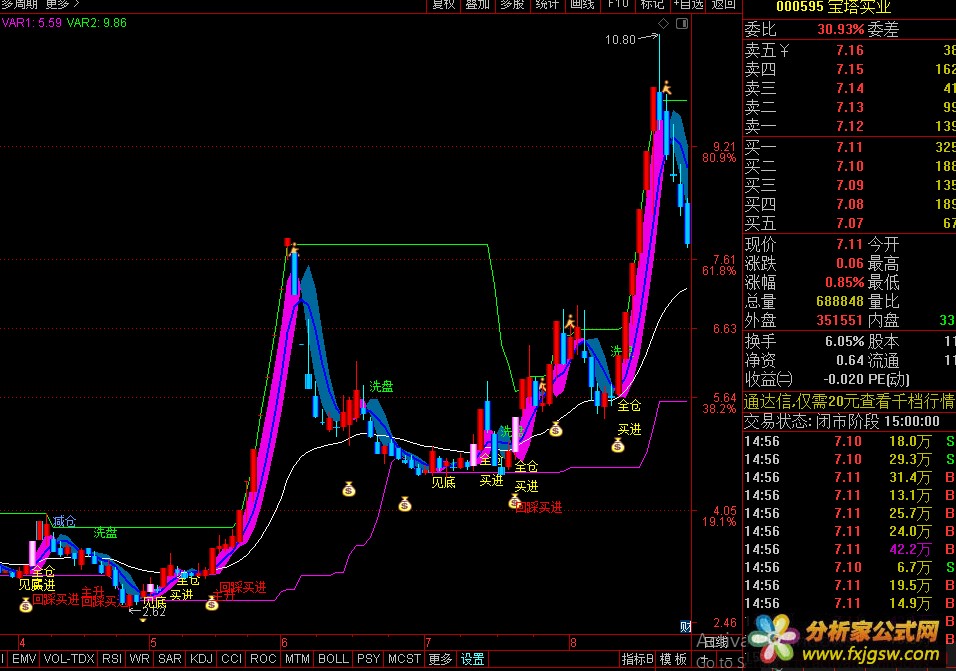
Task: Click the 买一 price 7.11 row
Action: pyautogui.click(x=849, y=147)
